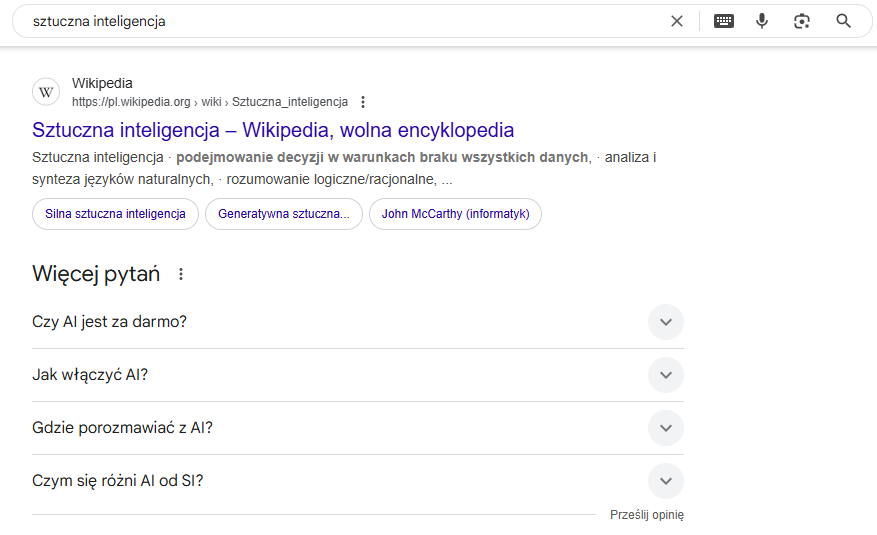Click the snippet text podejmowanie decyzji w warunkach
Image resolution: width=877 pixels, height=535 pixels.
(295, 157)
